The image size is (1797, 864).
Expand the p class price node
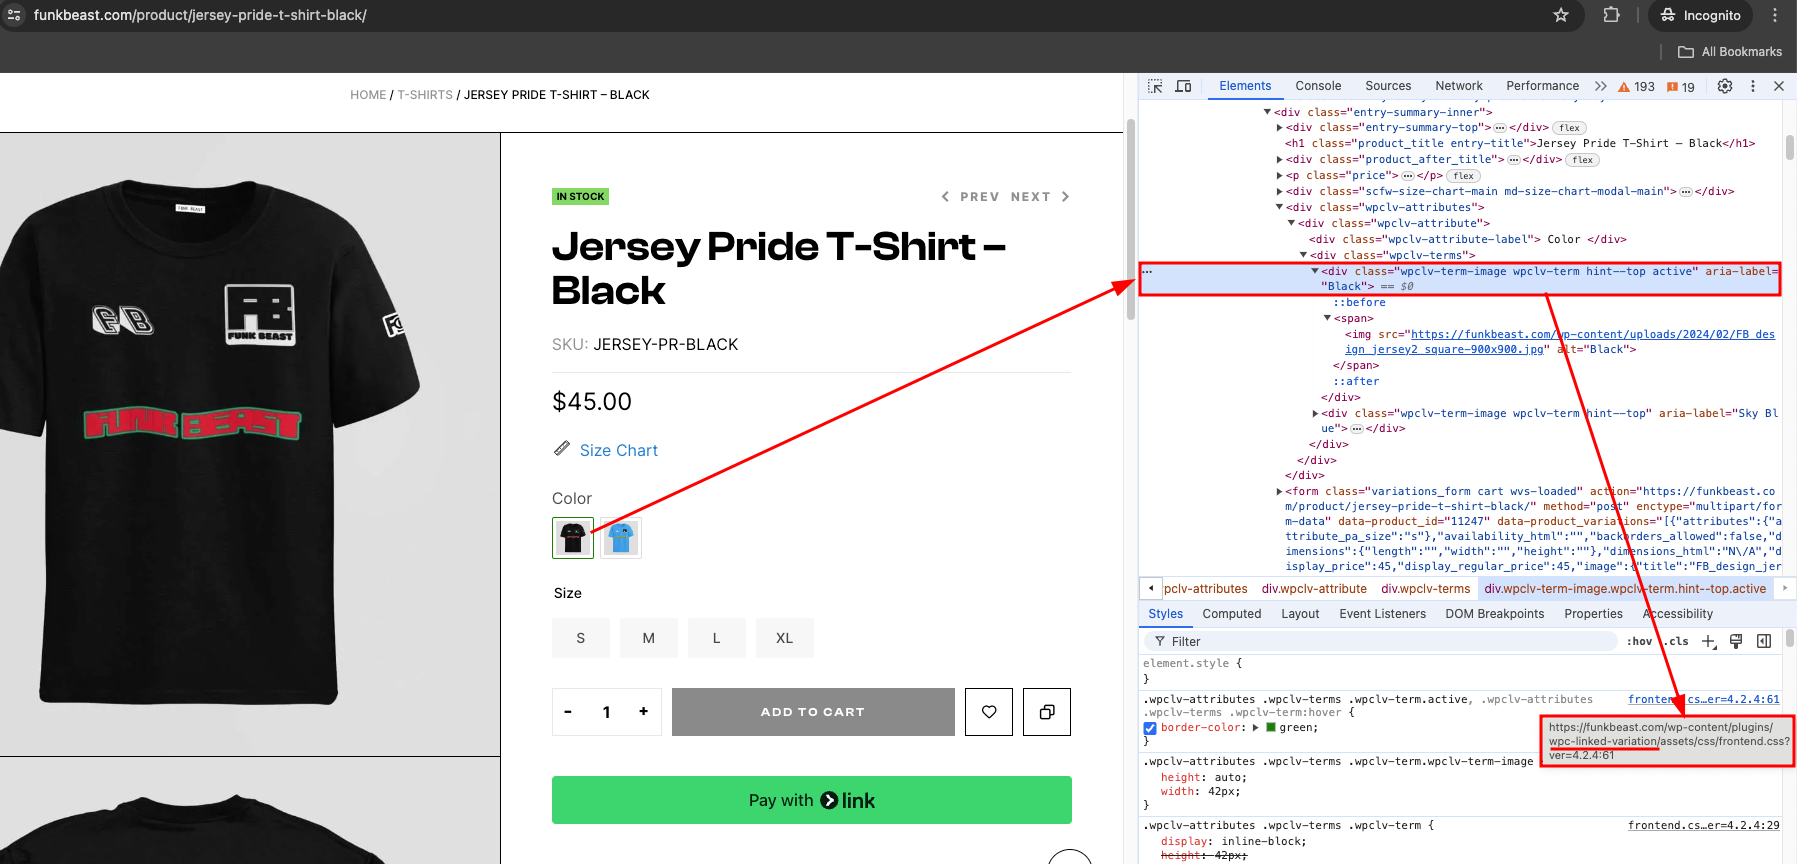tap(1279, 176)
